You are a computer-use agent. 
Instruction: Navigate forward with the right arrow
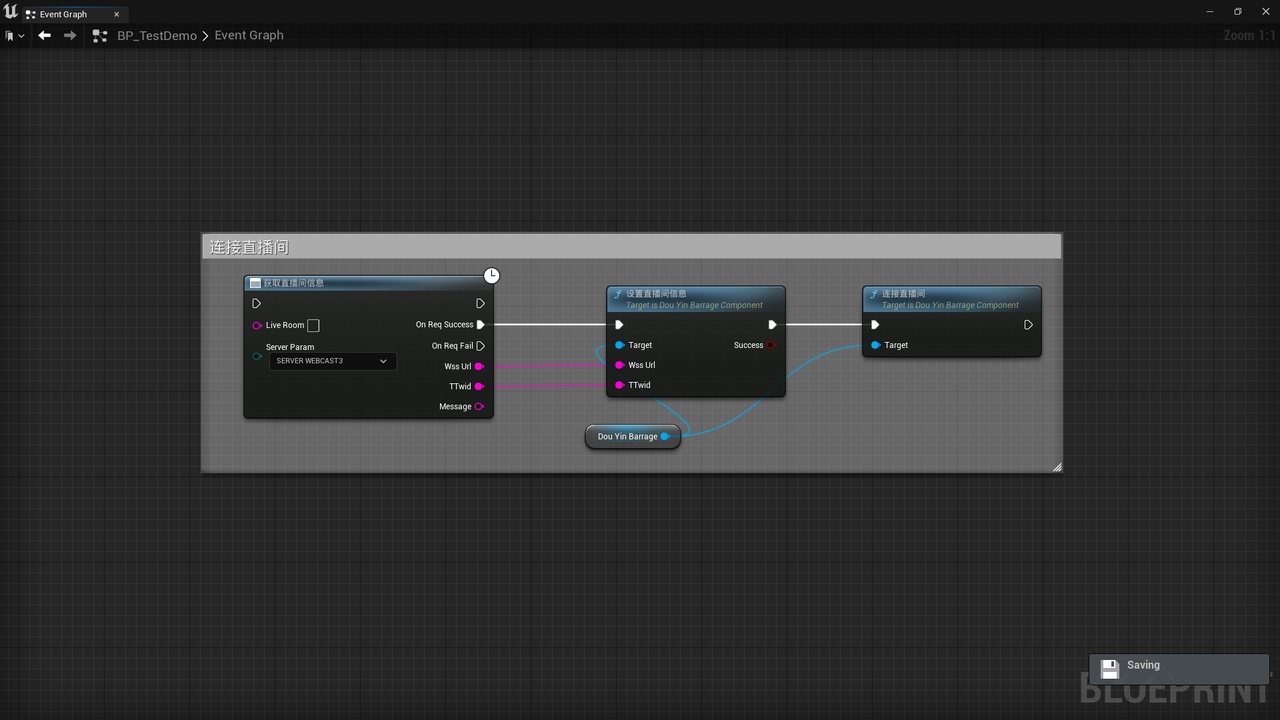point(70,35)
